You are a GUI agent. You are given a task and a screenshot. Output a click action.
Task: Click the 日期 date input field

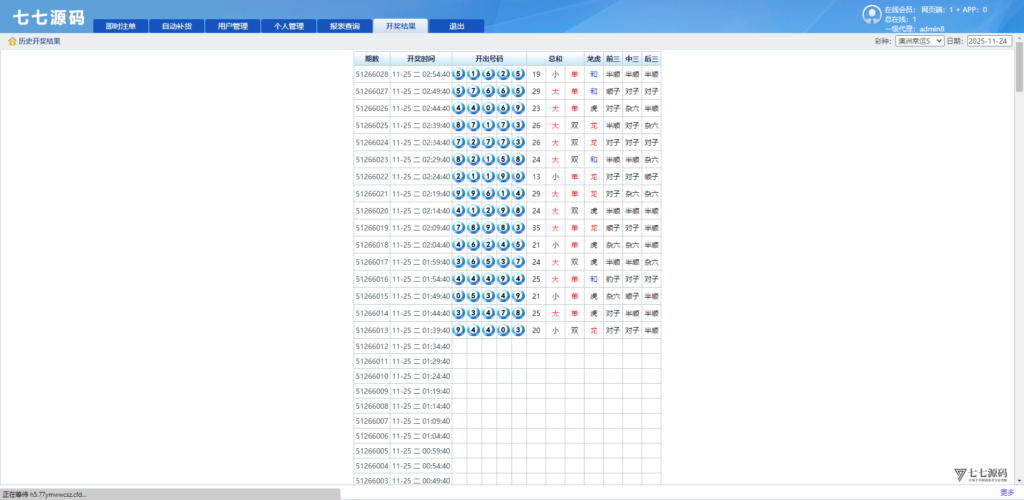pyautogui.click(x=989, y=41)
